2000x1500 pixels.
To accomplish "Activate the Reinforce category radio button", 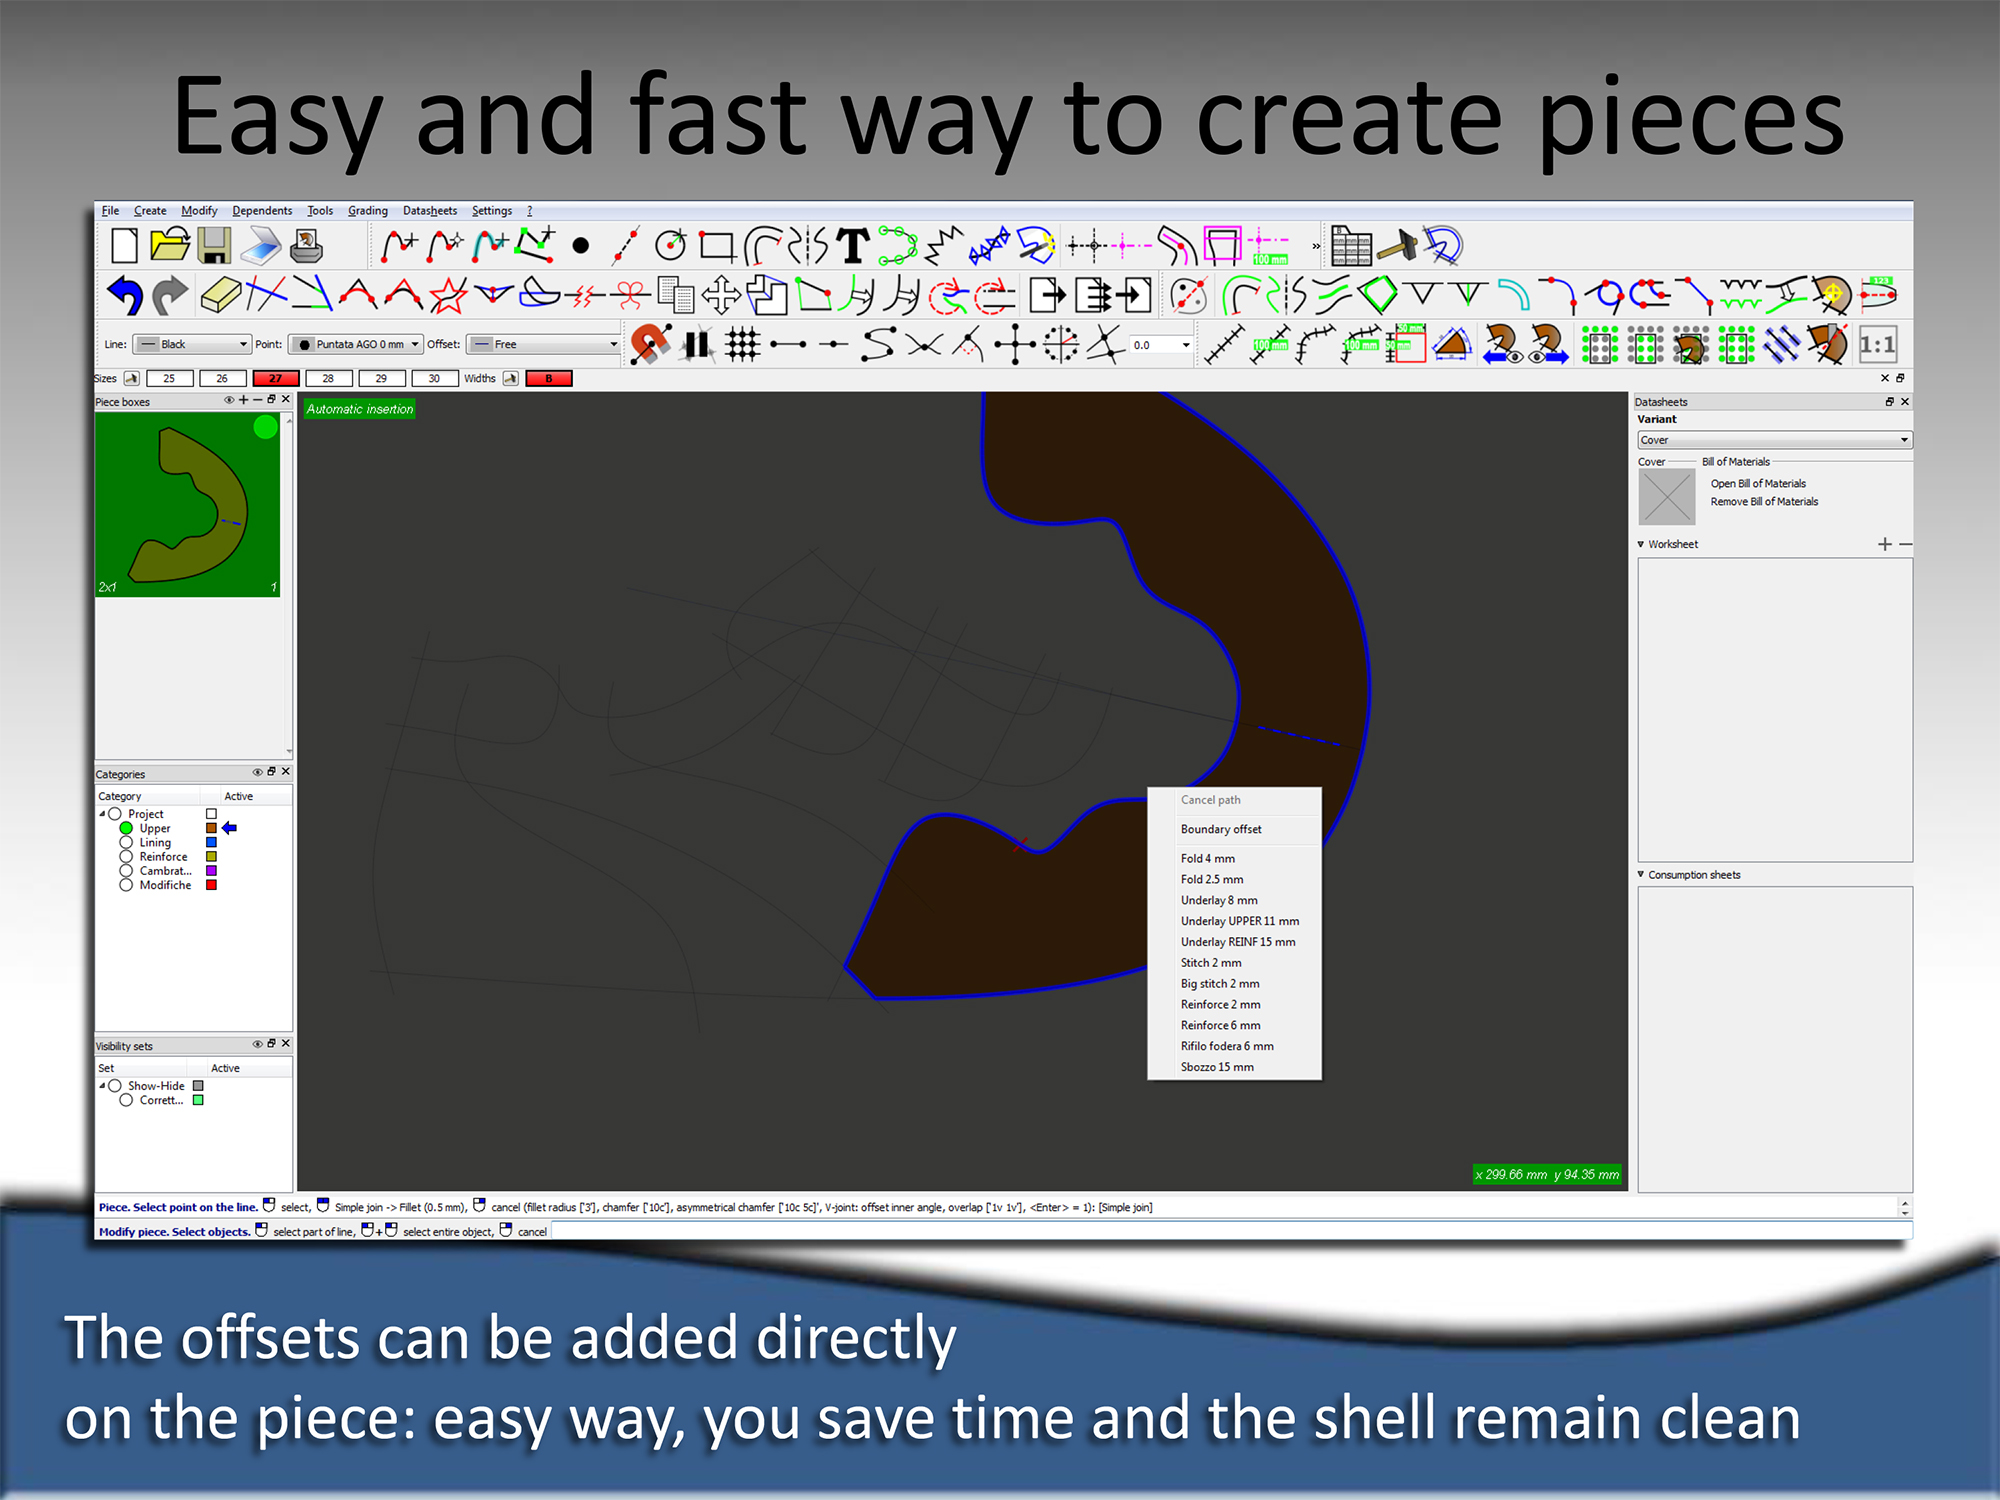I will 126,857.
